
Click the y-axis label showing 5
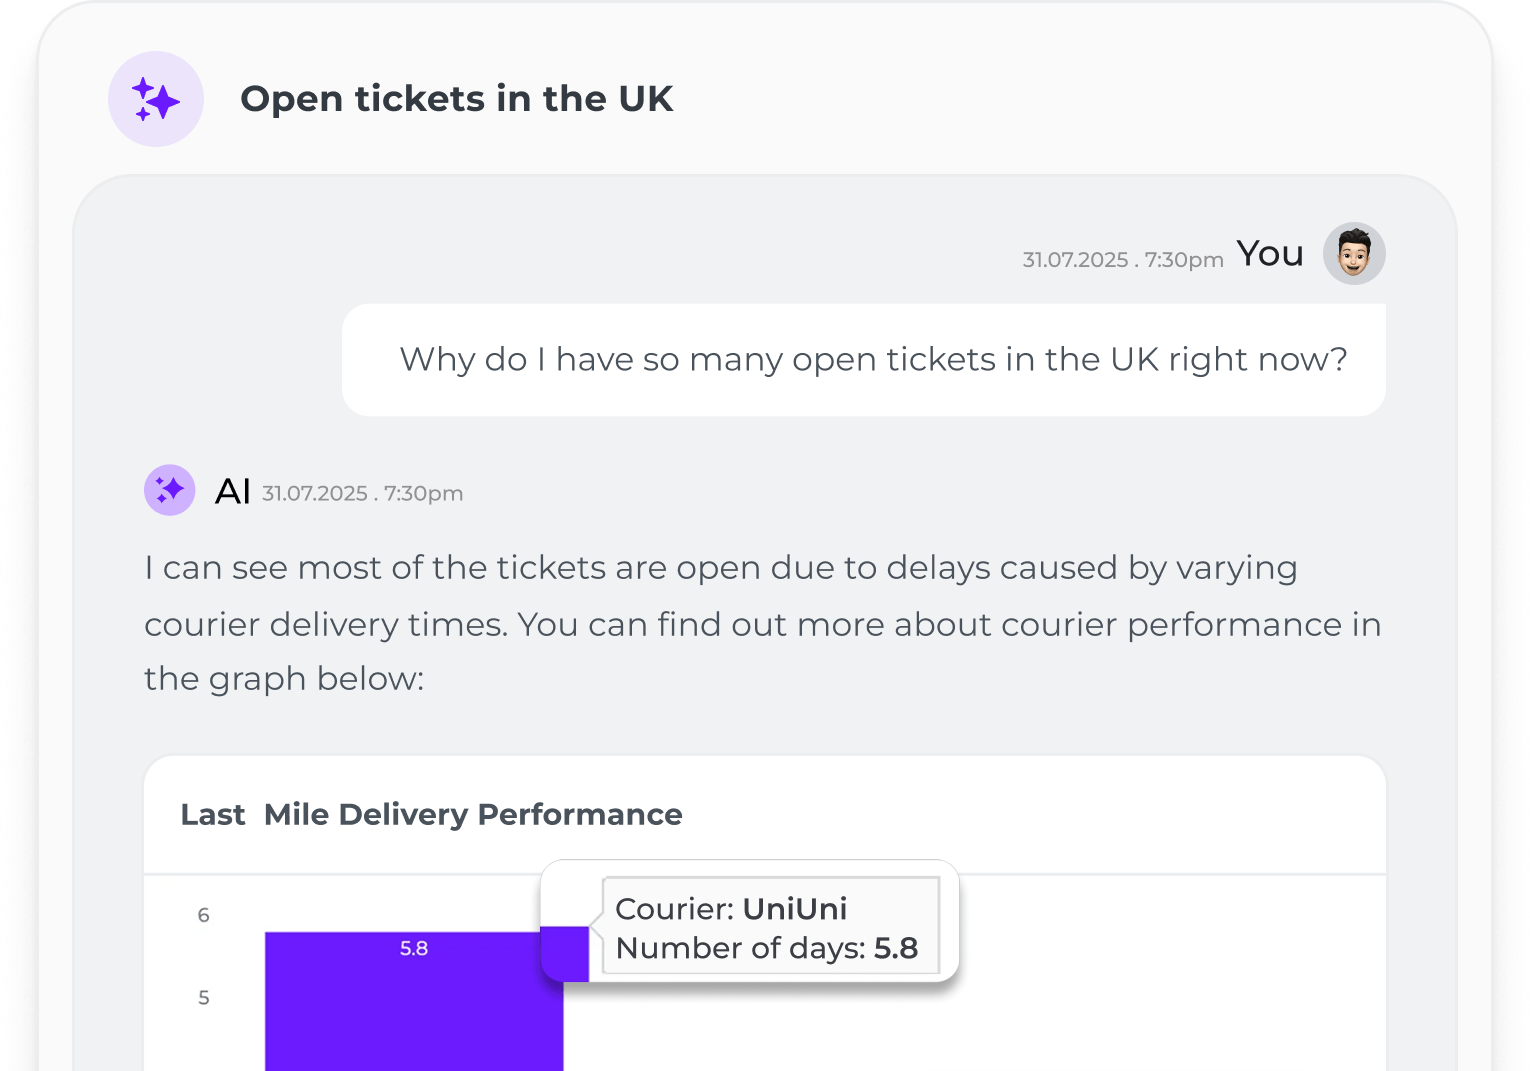pyautogui.click(x=203, y=997)
